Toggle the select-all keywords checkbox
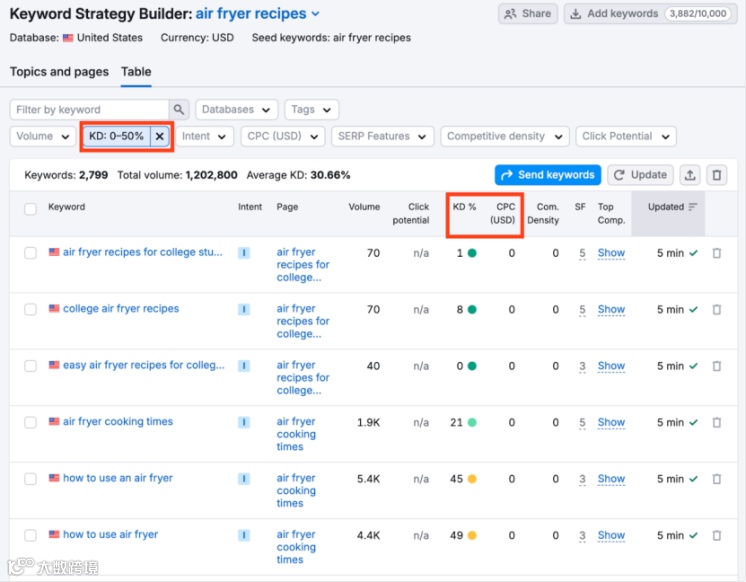This screenshot has width=746, height=582. click(x=30, y=209)
